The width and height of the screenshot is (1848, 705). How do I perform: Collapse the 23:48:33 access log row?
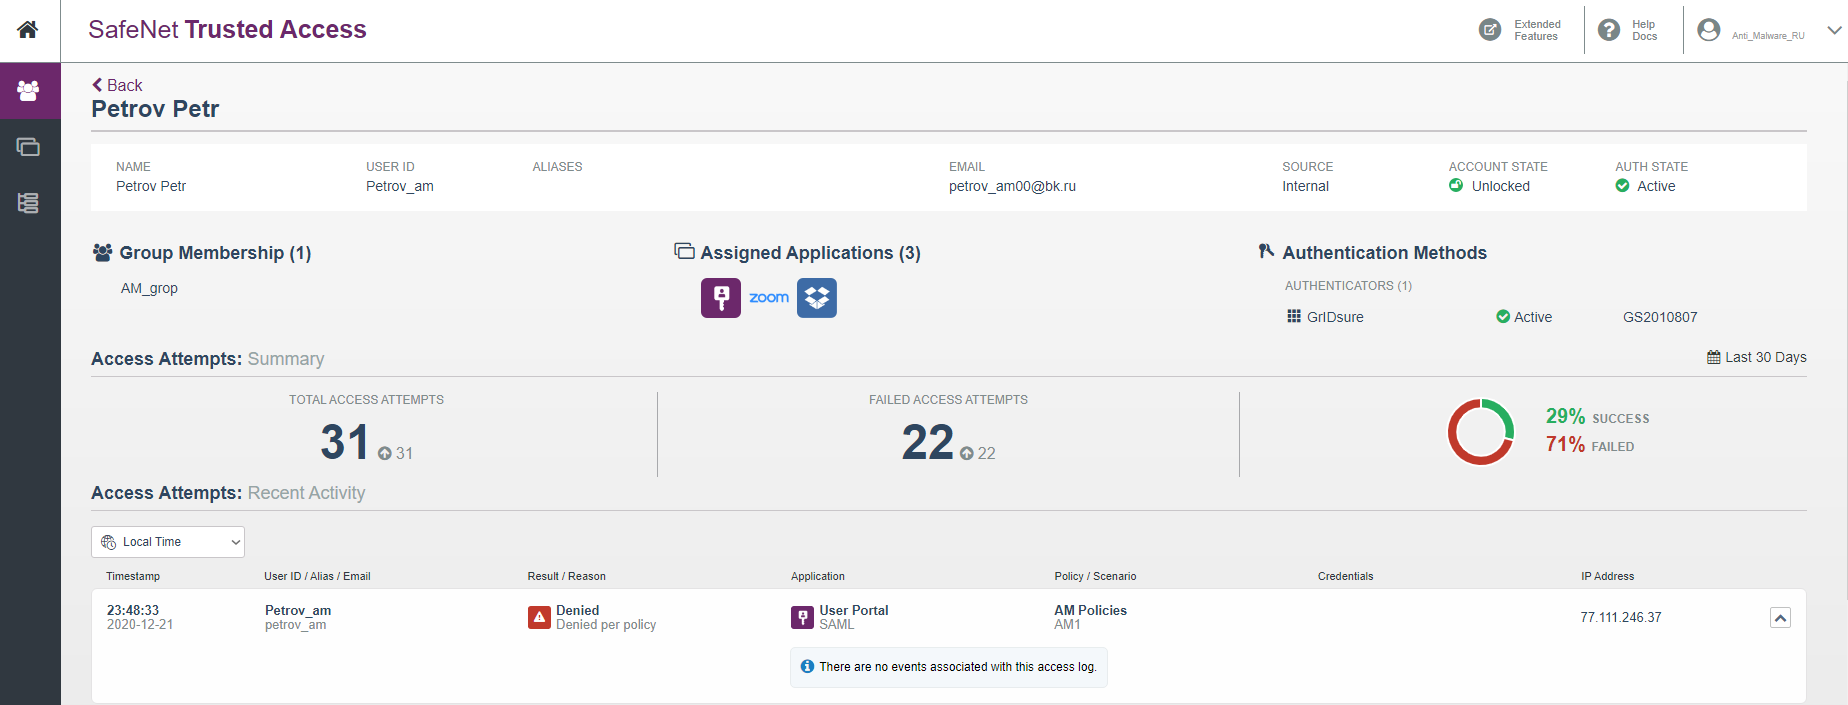[x=1780, y=618]
